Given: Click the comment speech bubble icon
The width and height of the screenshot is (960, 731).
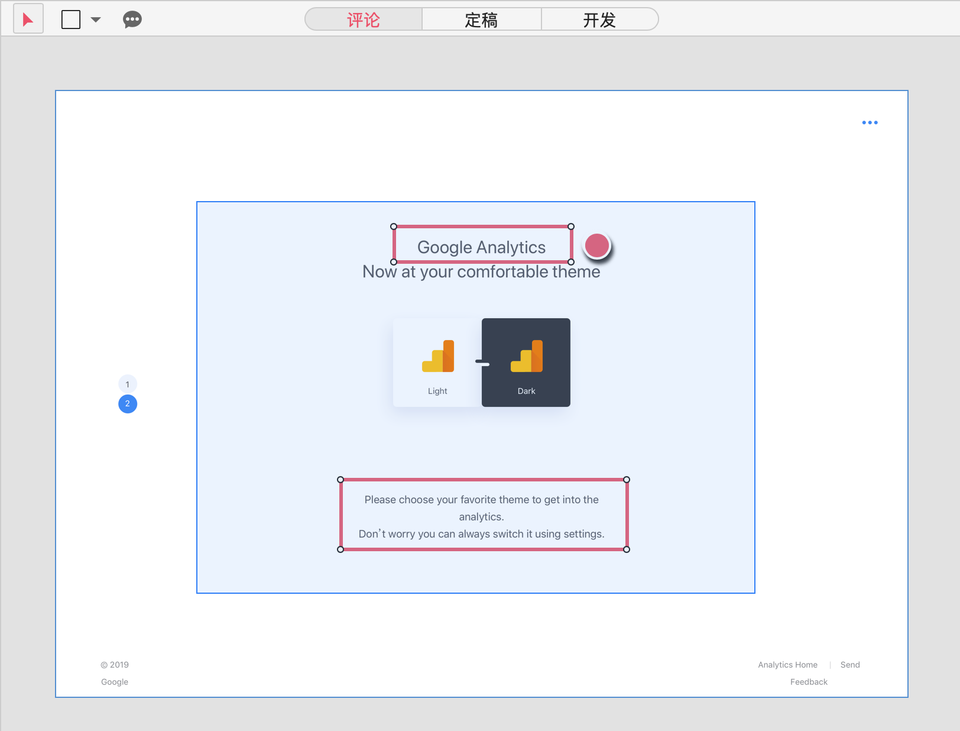Looking at the screenshot, I should (132, 19).
